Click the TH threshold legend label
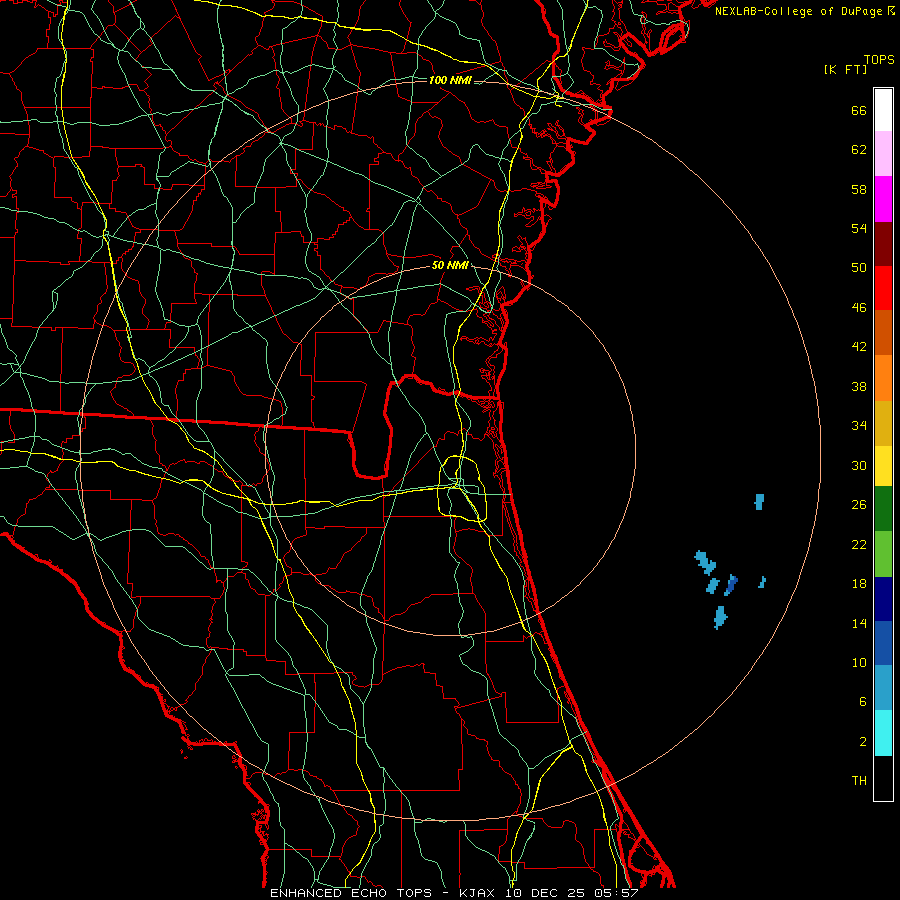Viewport: 900px width, 900px height. (x=859, y=781)
